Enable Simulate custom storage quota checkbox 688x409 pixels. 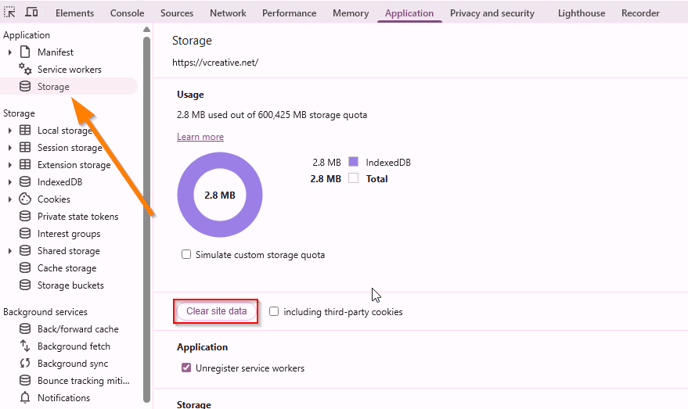[x=186, y=255]
